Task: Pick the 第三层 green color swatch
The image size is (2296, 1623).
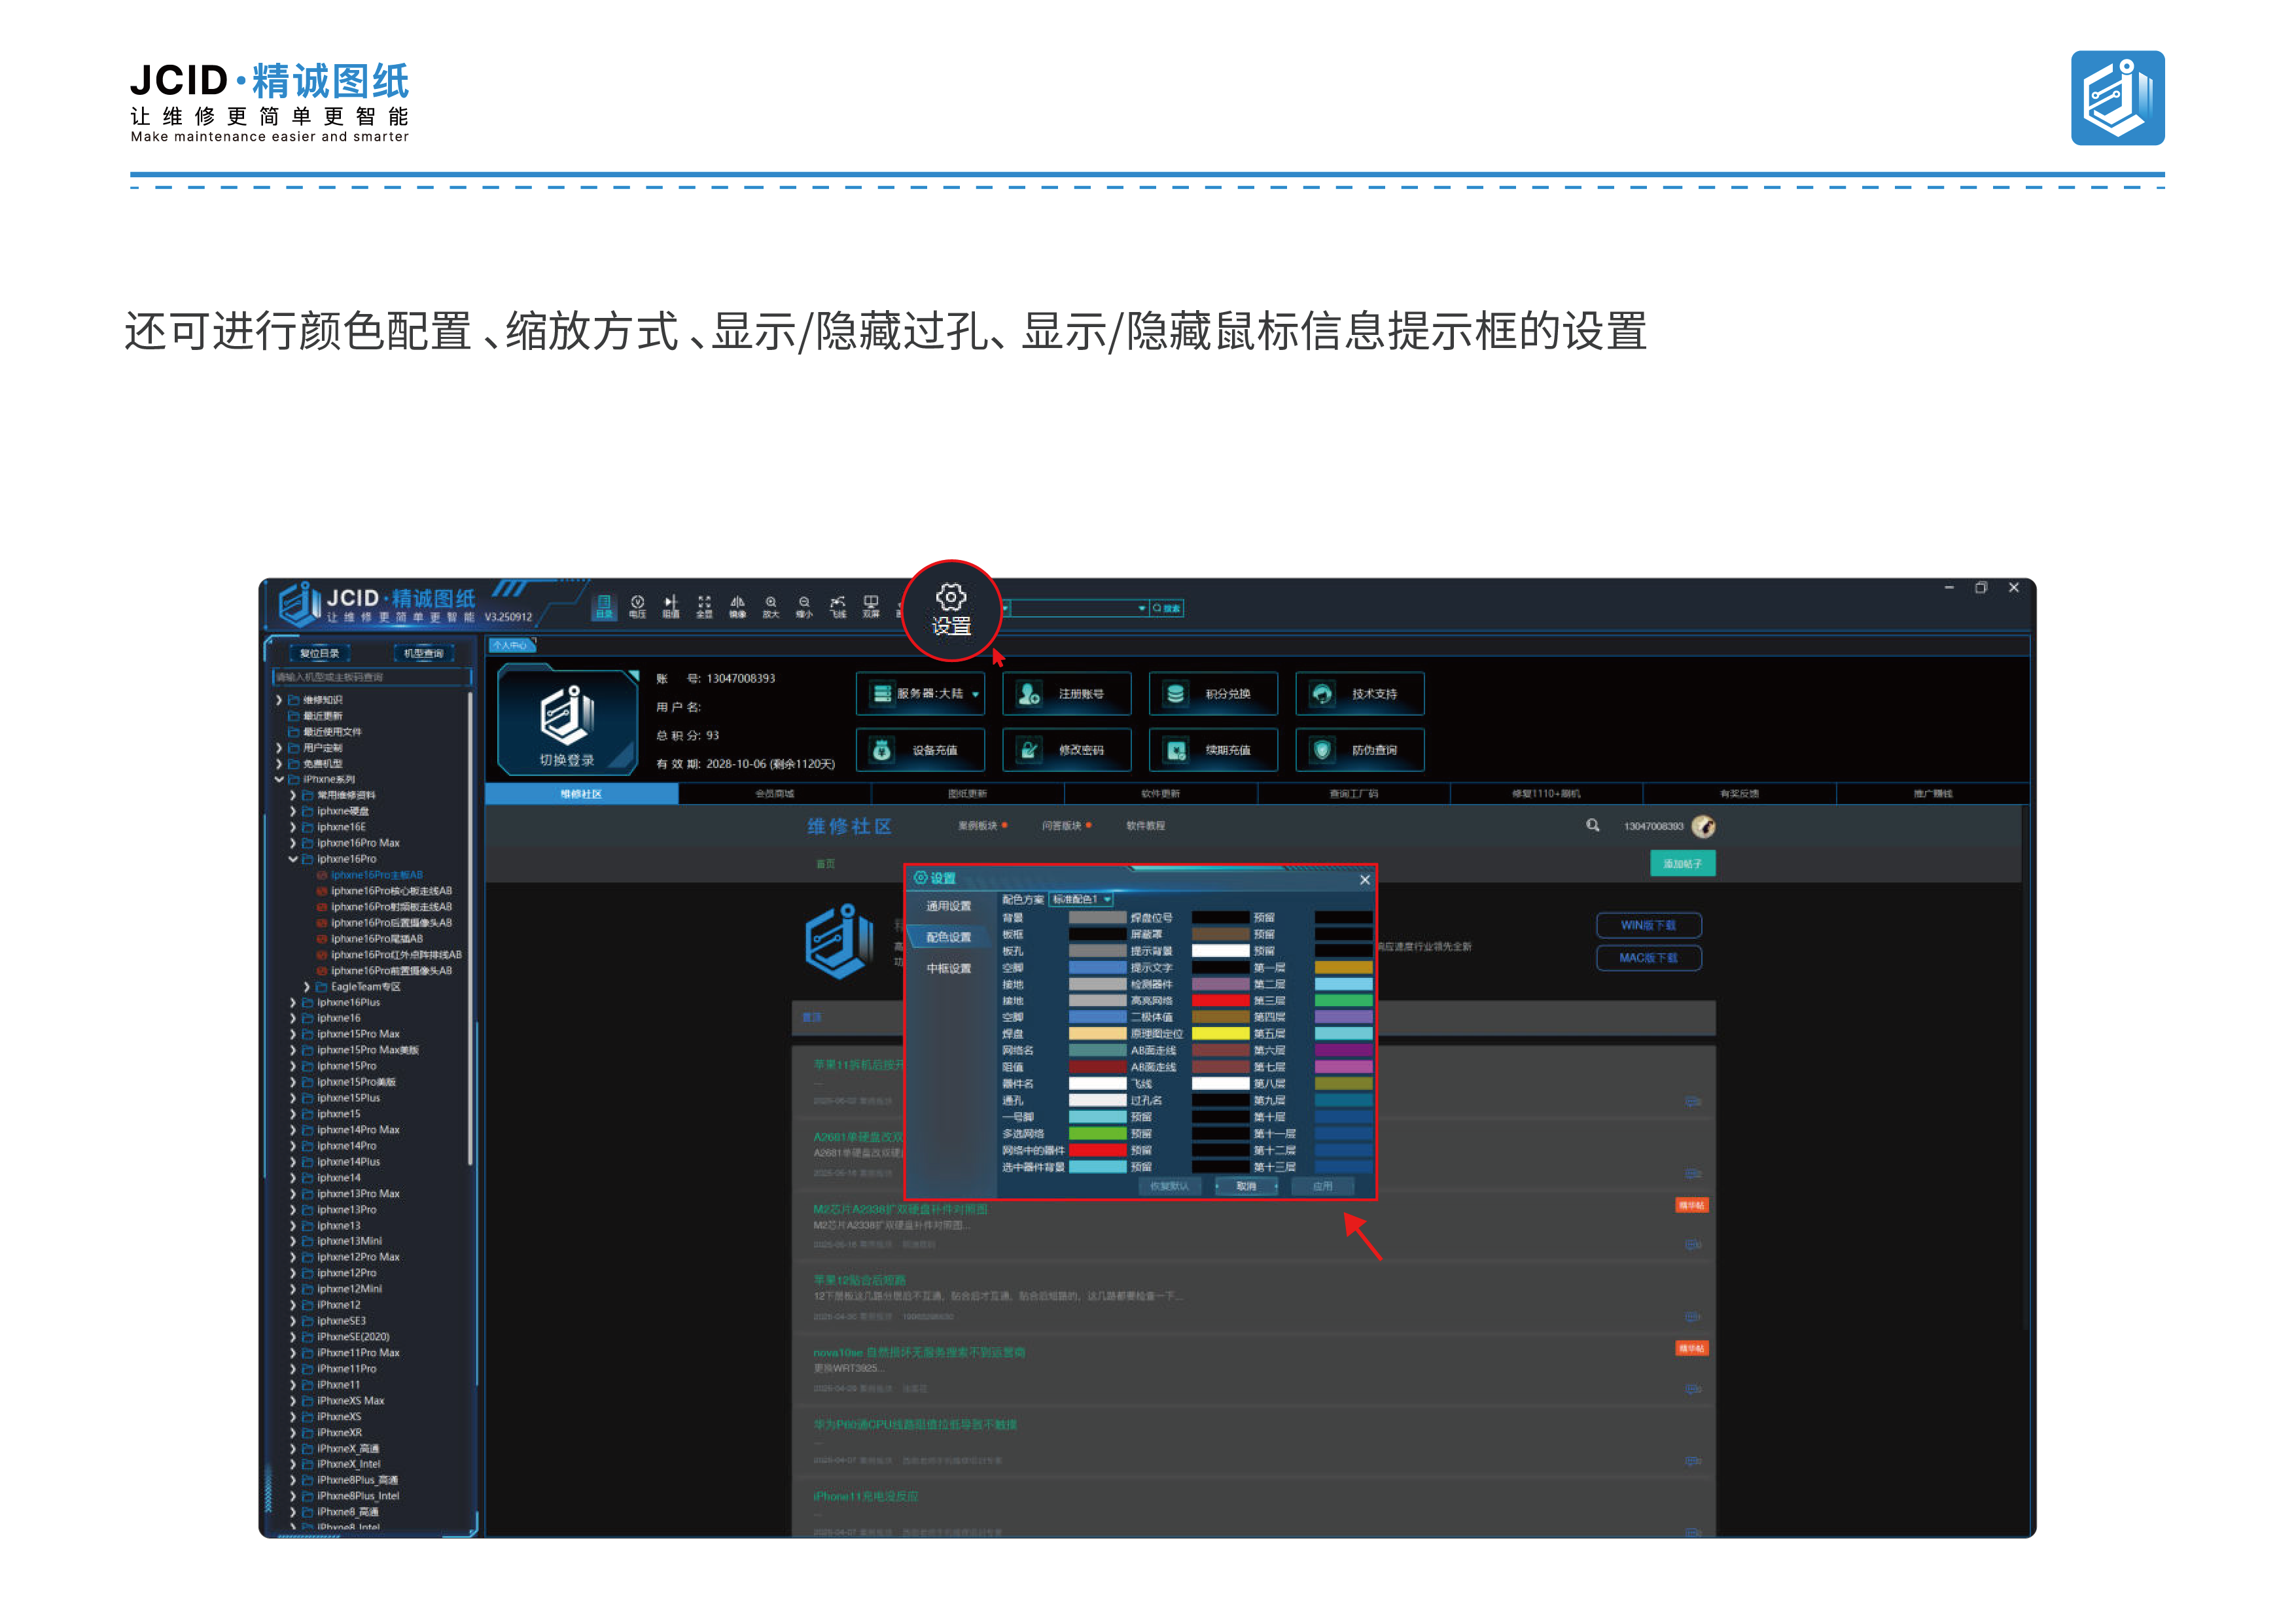Action: click(x=1343, y=1001)
